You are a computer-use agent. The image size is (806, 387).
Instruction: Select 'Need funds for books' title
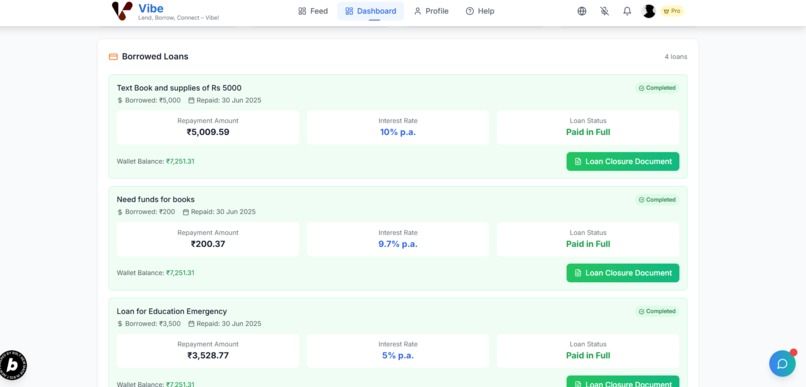[x=155, y=199]
